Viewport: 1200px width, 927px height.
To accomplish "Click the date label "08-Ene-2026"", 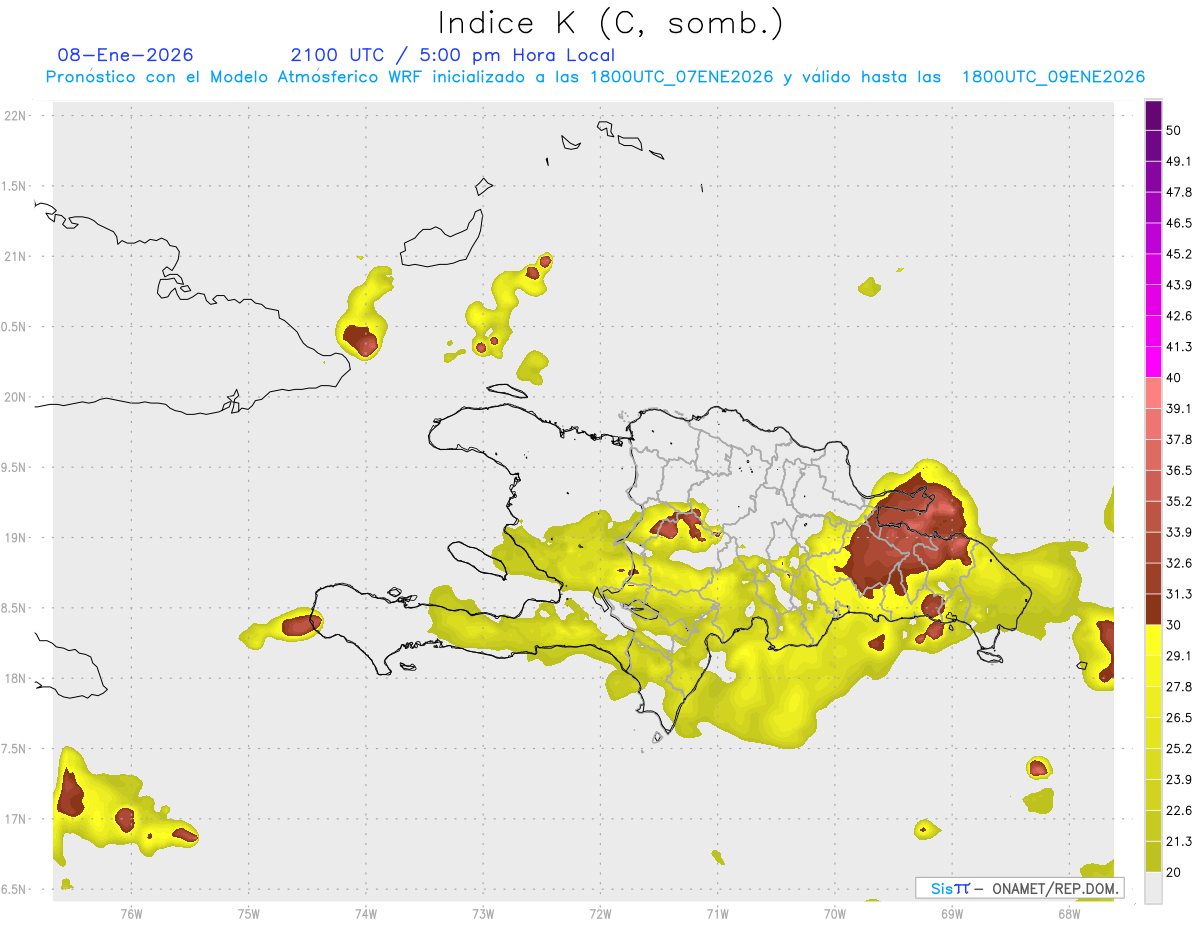I will 126,55.
